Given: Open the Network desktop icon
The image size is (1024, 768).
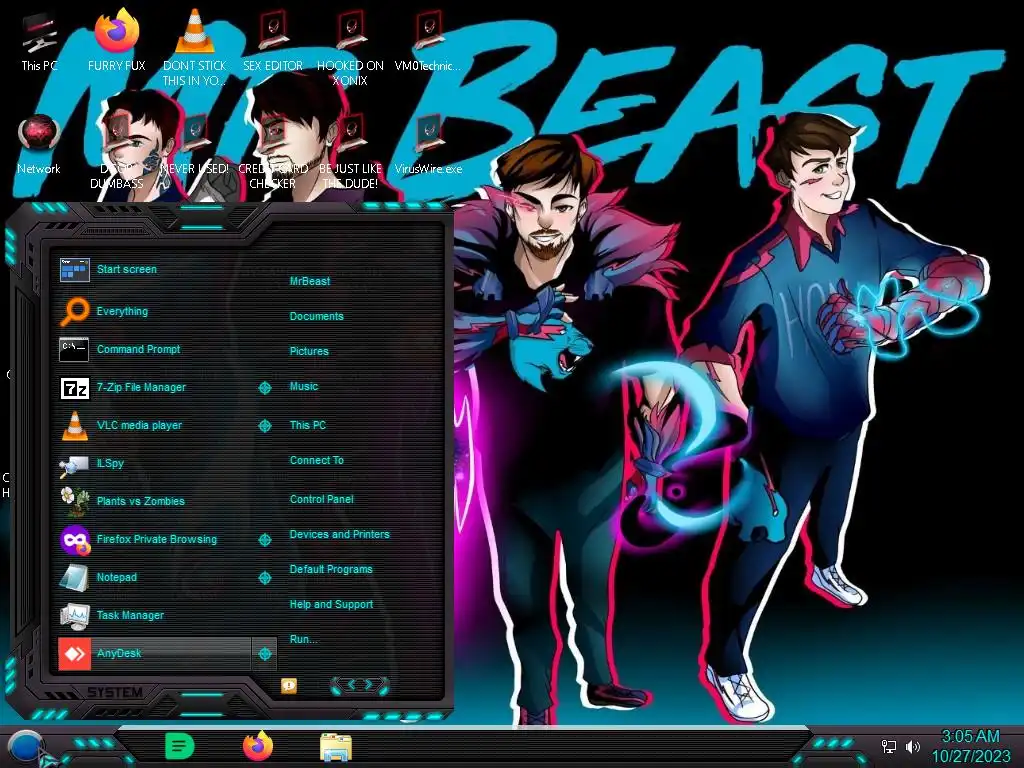Looking at the screenshot, I should click(x=39, y=145).
